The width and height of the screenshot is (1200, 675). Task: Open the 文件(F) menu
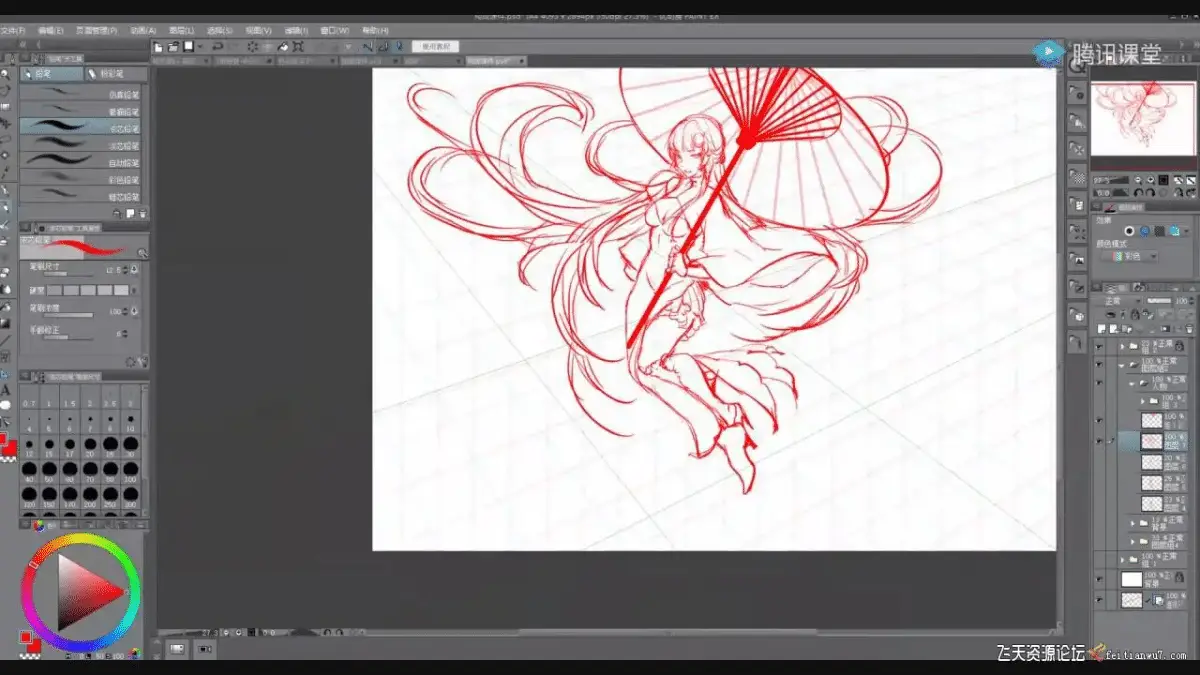[13, 30]
